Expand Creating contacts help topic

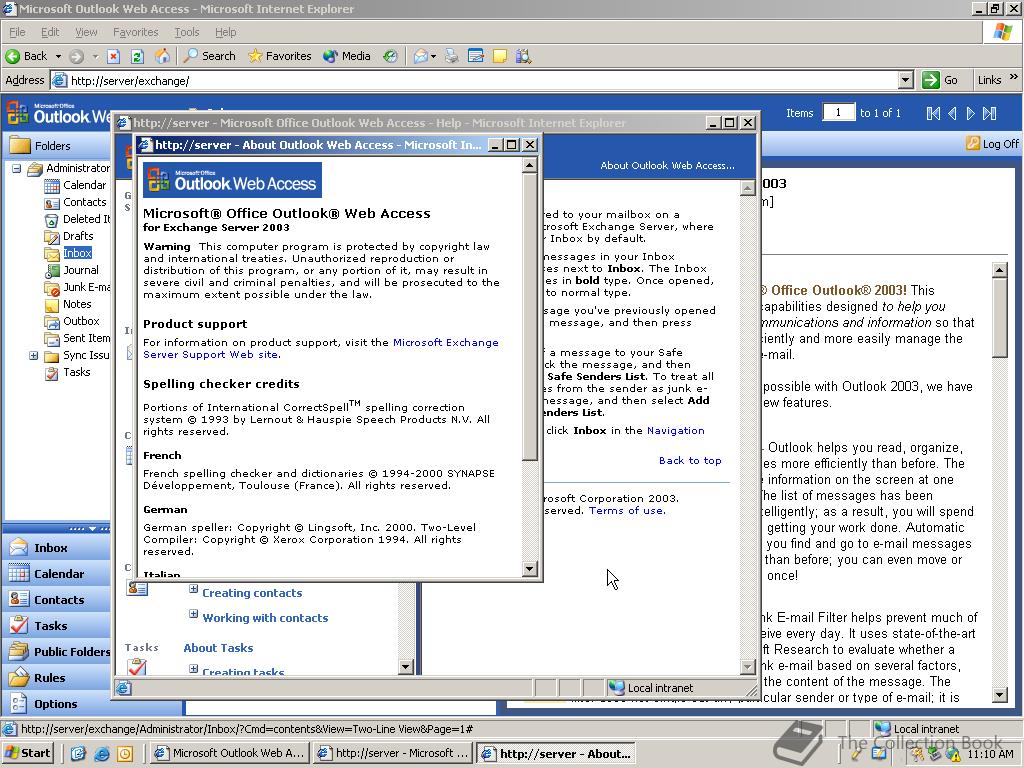tap(193, 590)
